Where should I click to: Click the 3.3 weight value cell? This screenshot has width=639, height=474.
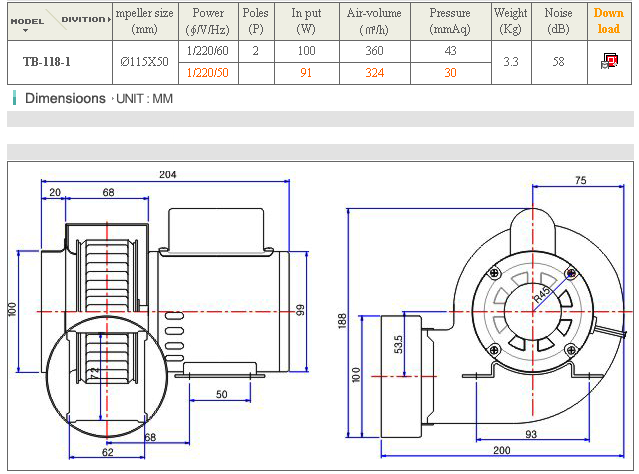(510, 62)
